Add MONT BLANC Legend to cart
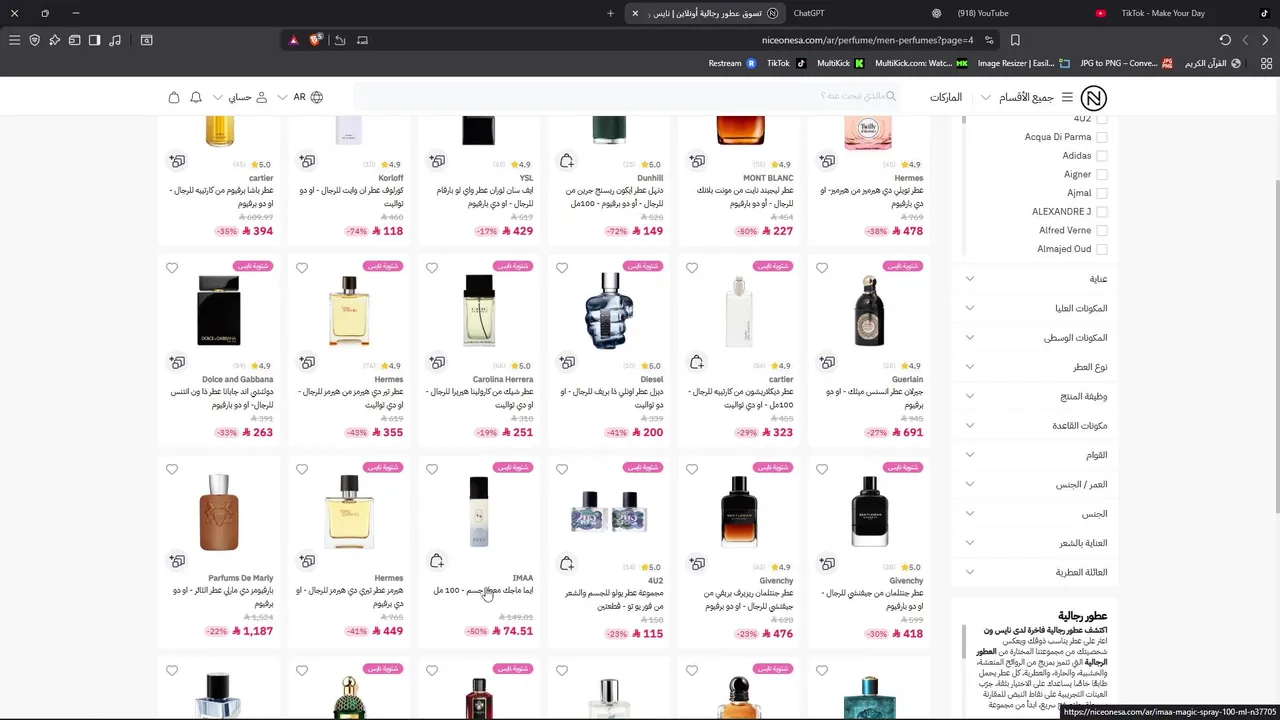This screenshot has width=1280, height=720. tap(697, 161)
